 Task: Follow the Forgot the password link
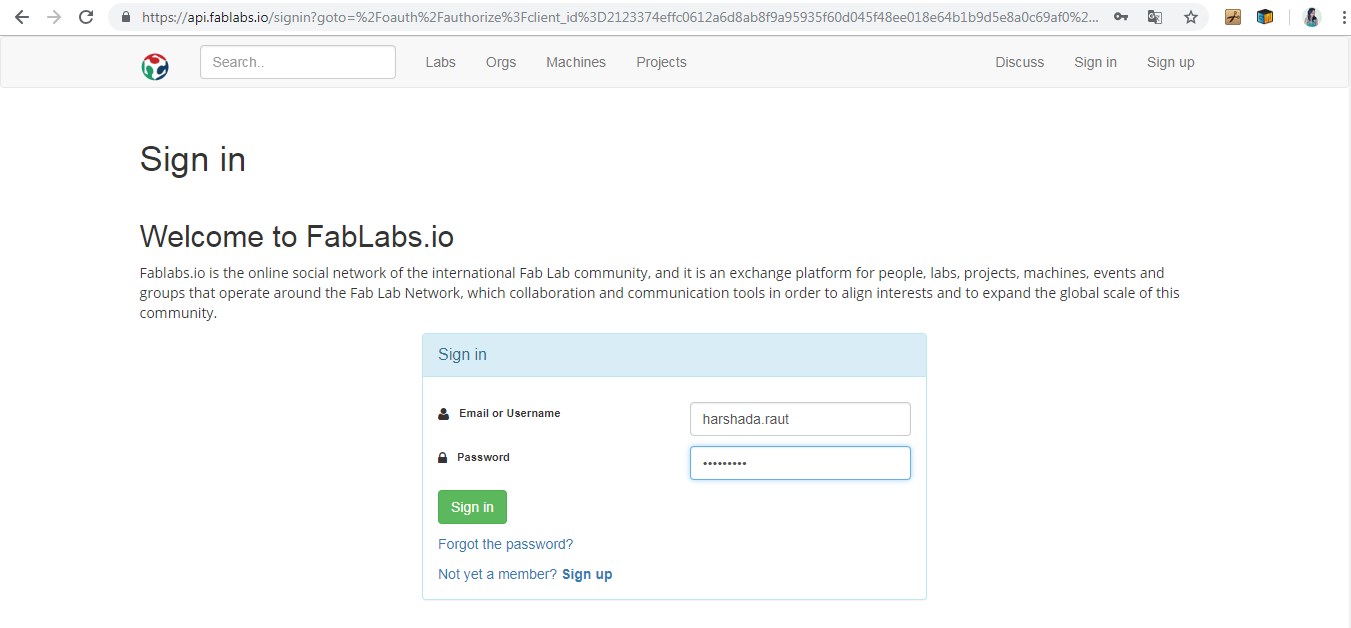point(505,544)
